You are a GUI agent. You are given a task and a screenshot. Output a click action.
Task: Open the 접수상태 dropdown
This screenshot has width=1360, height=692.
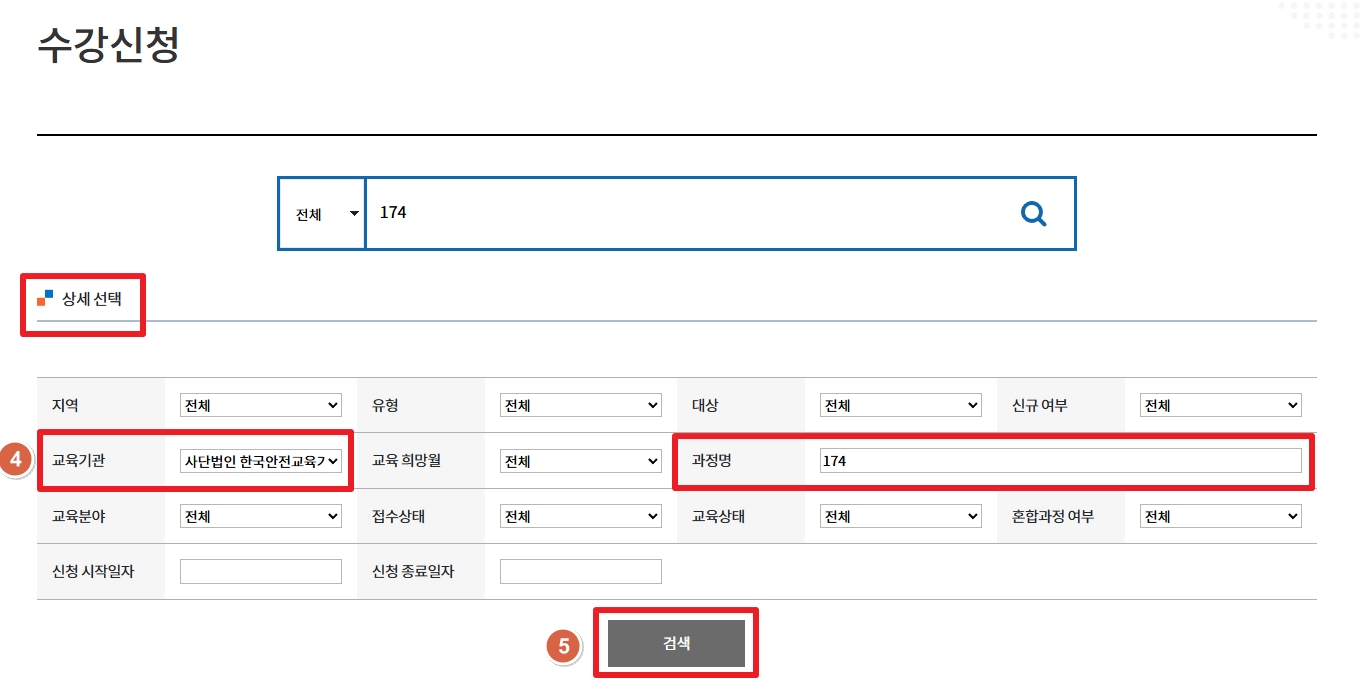(x=580, y=516)
